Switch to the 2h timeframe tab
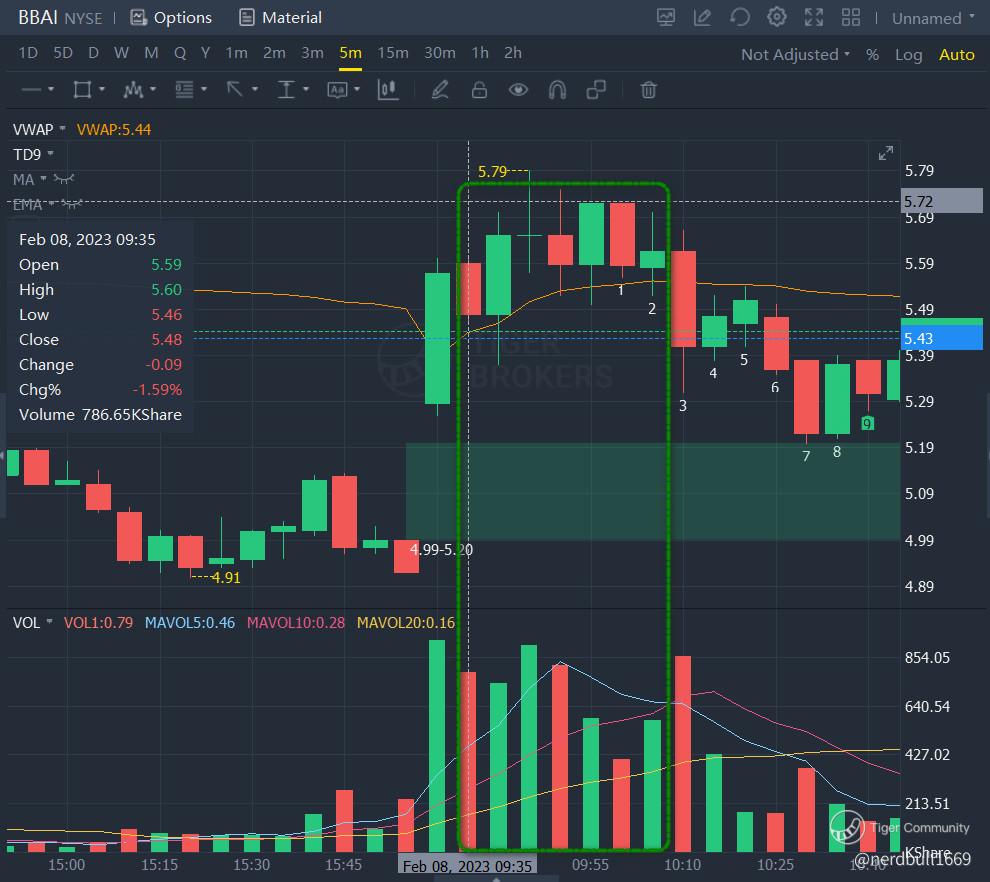This screenshot has width=990, height=882. click(513, 53)
